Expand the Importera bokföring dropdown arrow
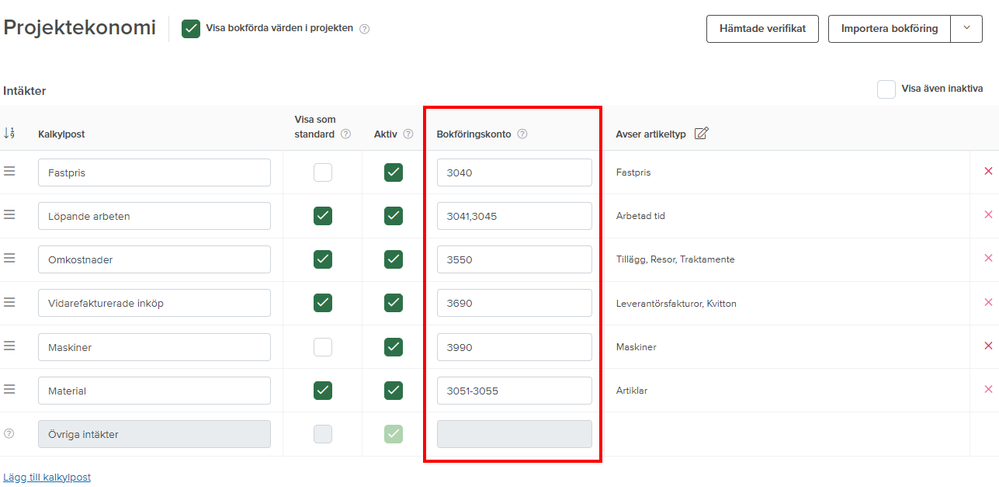This screenshot has height=487, width=999. pyautogui.click(x=966, y=28)
